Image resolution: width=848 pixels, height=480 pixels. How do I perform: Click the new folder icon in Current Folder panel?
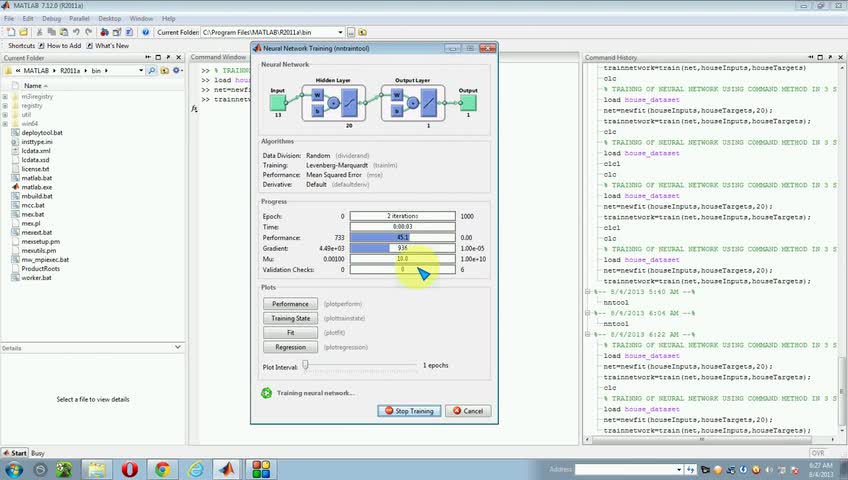point(164,71)
